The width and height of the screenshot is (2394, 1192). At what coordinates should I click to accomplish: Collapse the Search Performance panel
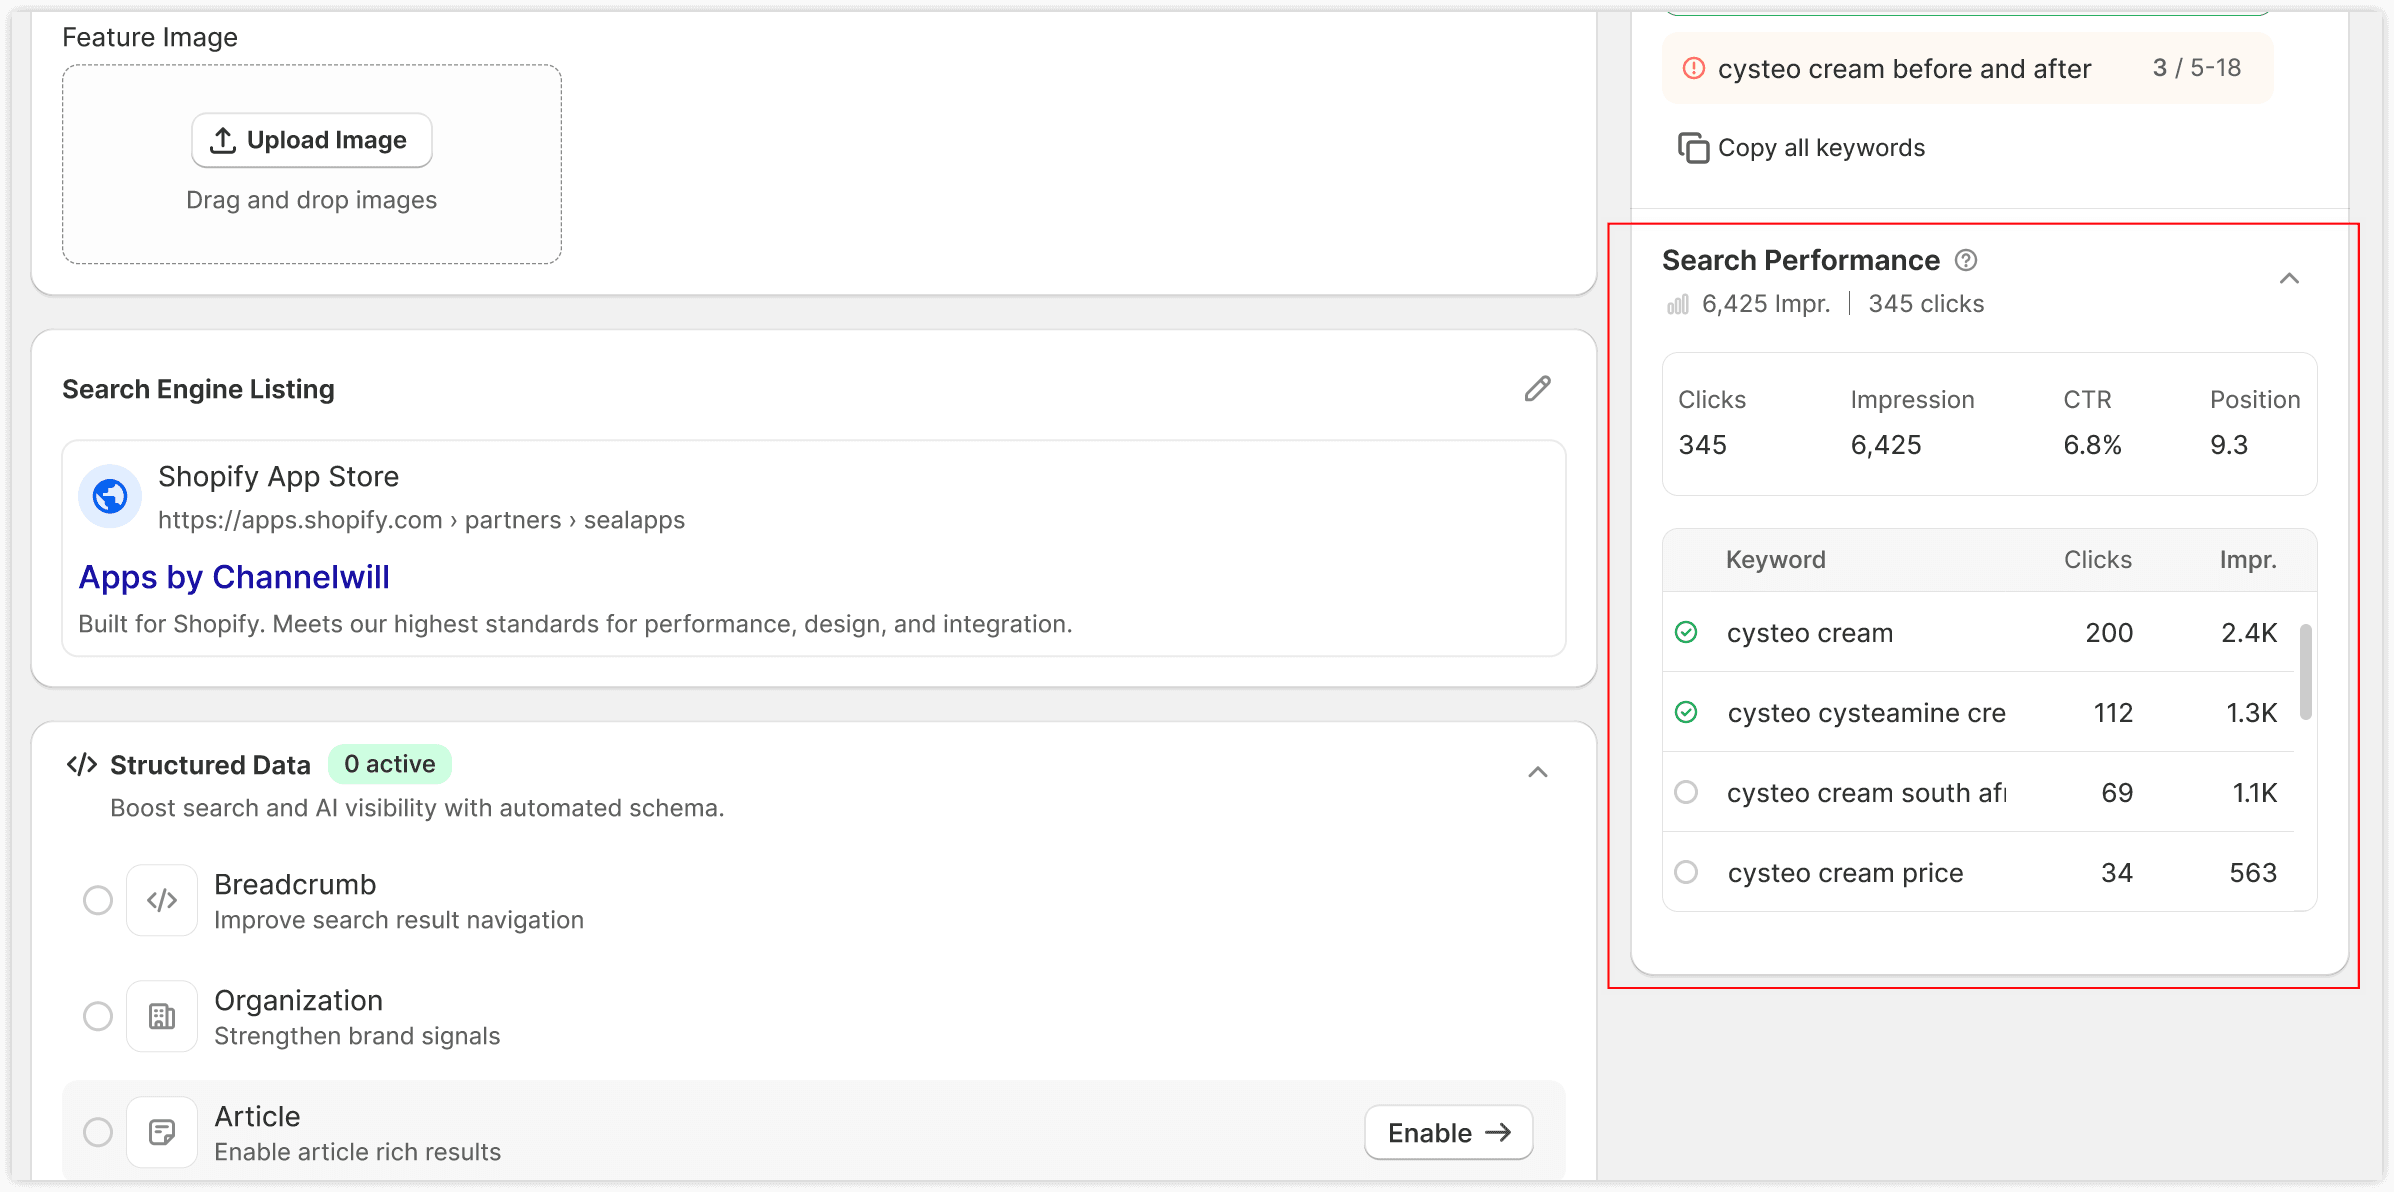click(x=2289, y=278)
